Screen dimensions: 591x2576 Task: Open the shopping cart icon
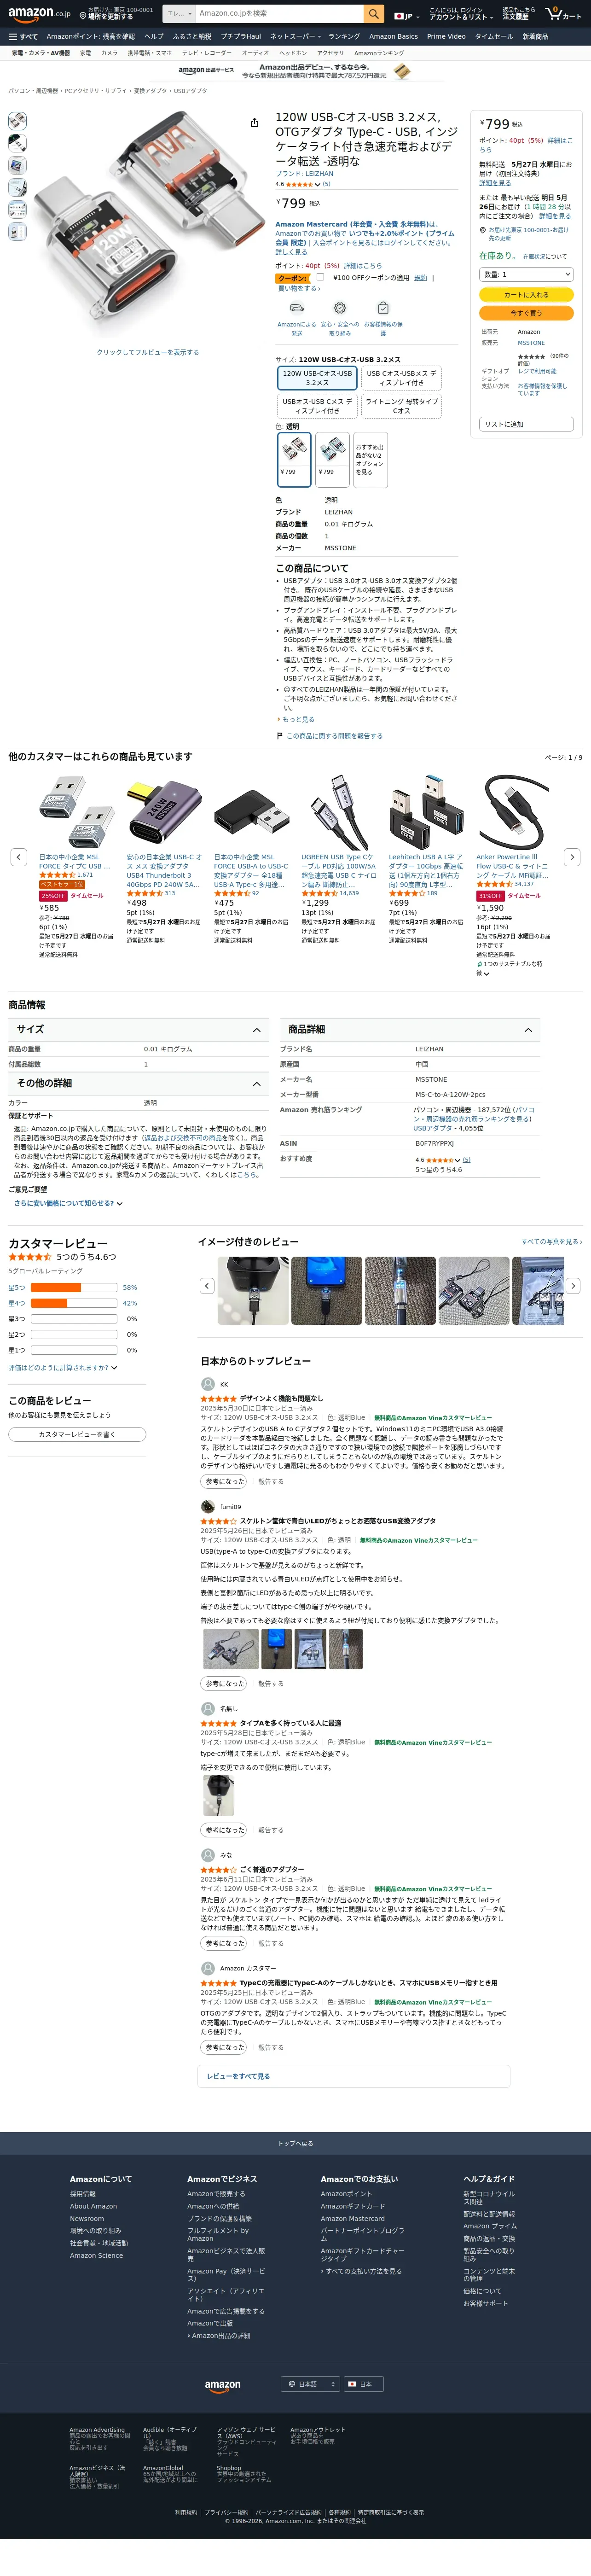point(563,14)
